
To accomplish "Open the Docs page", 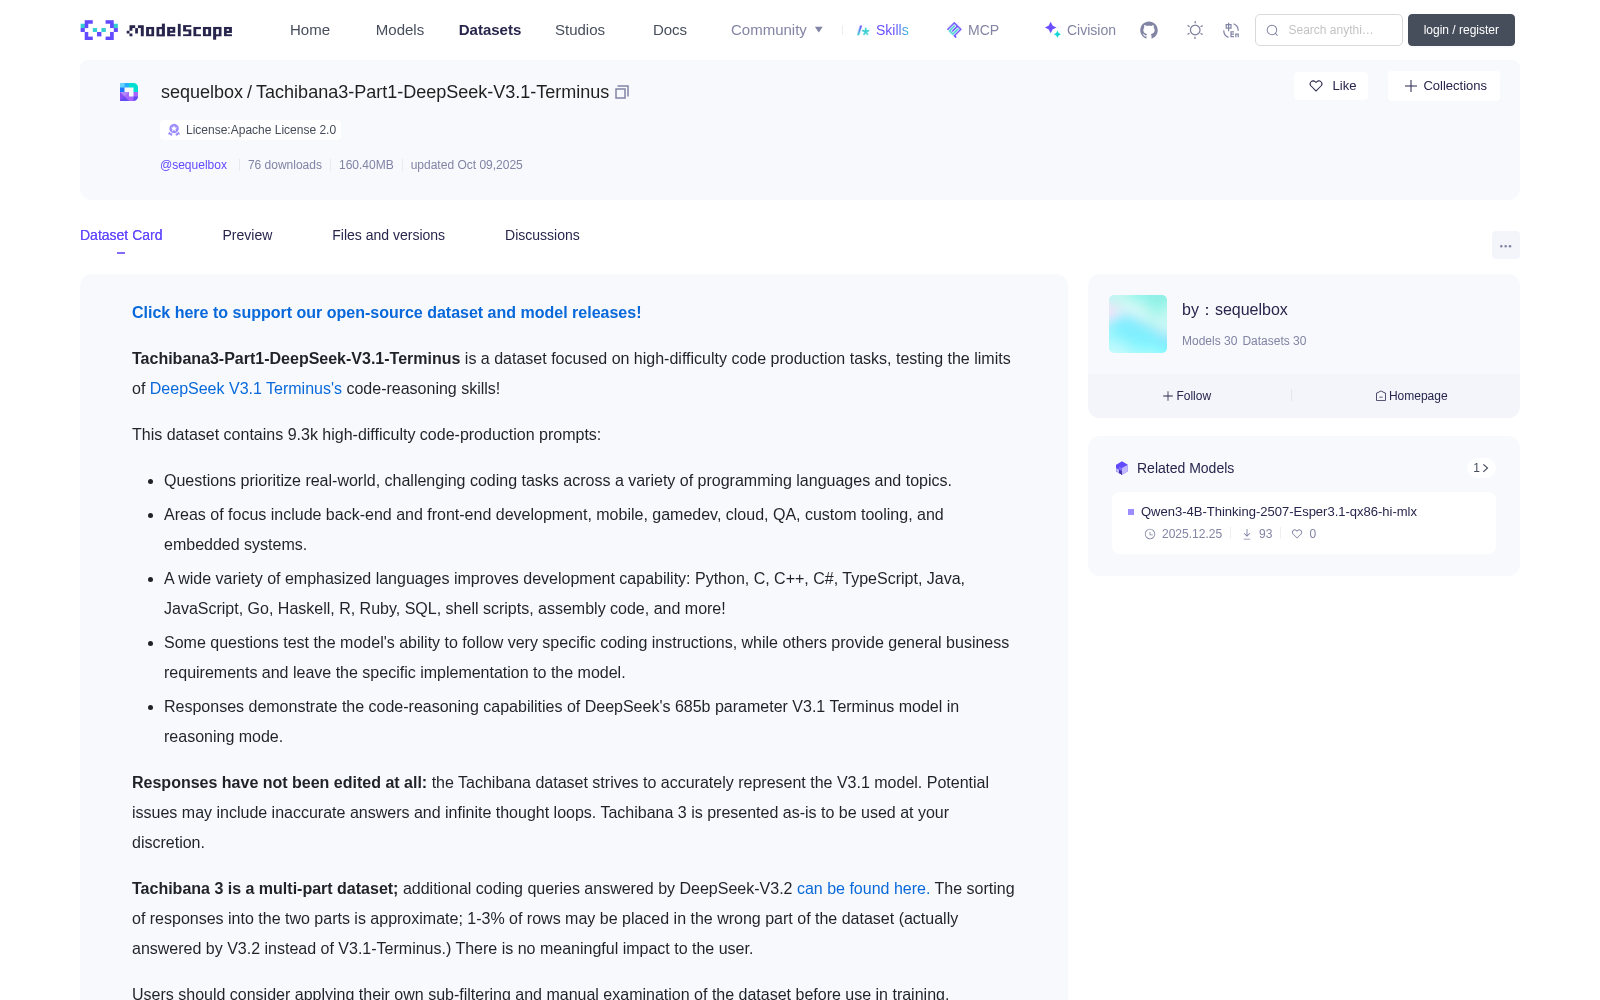I will [x=670, y=30].
